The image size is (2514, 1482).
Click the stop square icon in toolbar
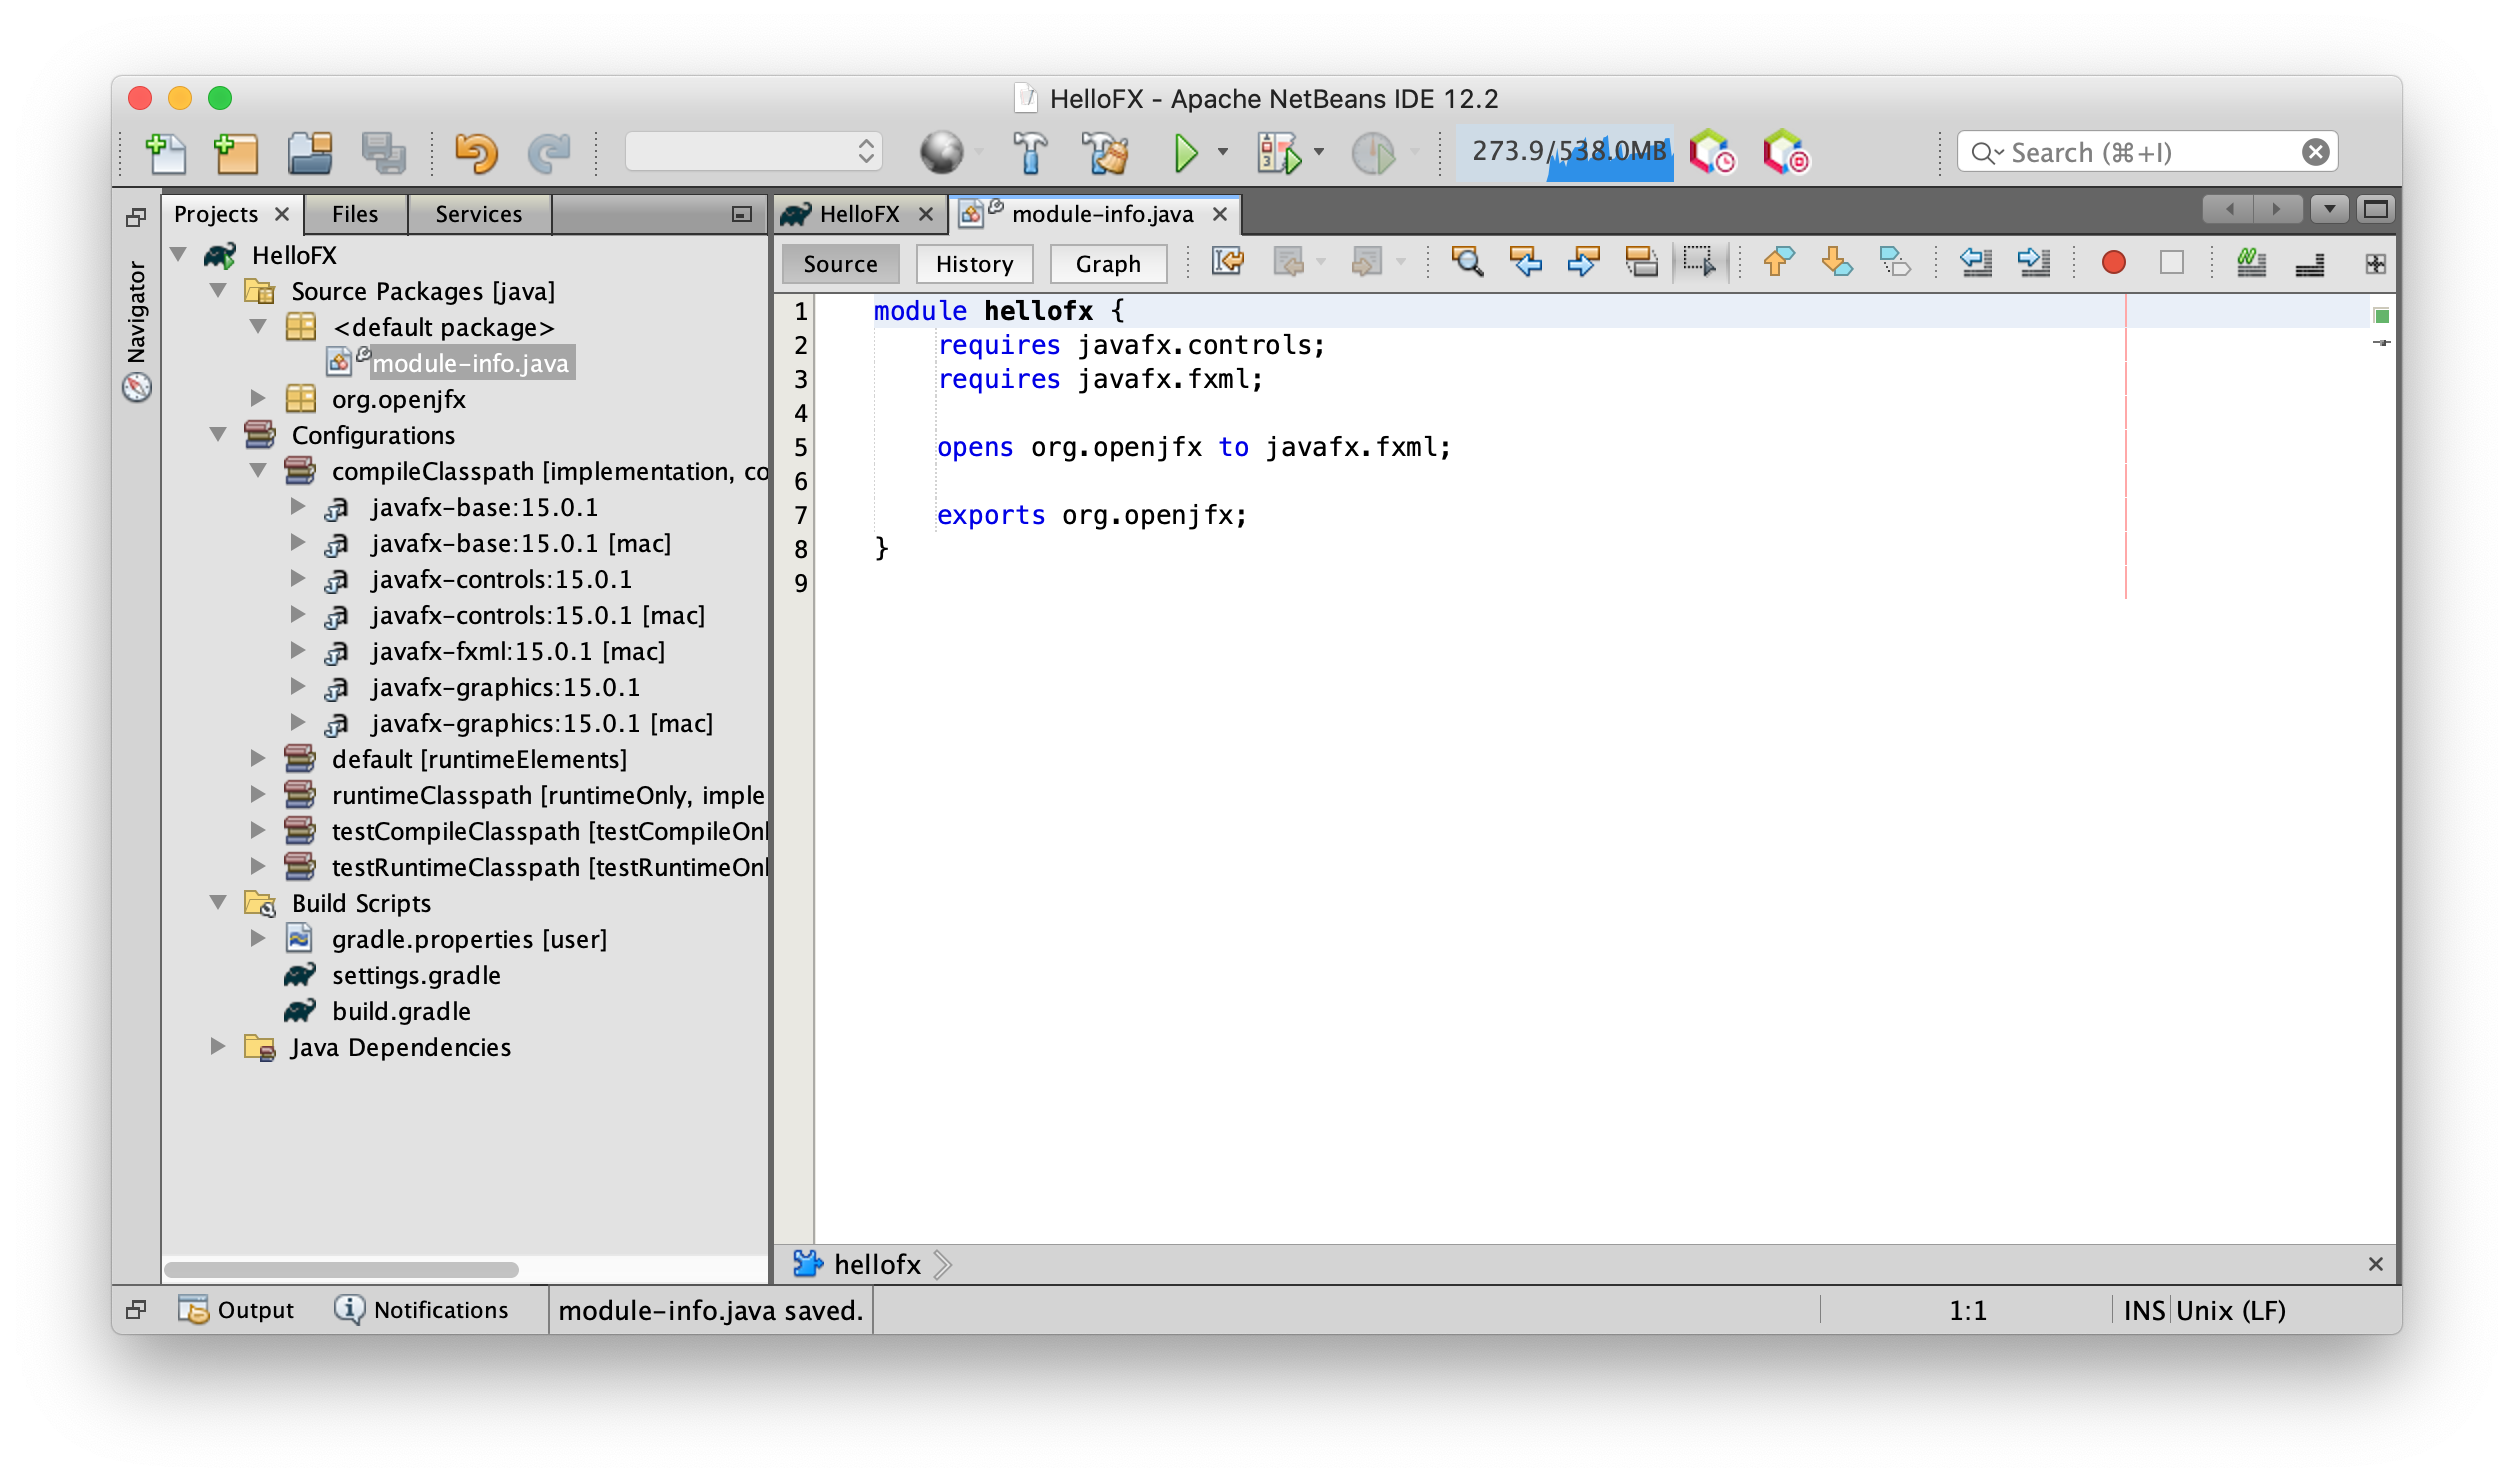pyautogui.click(x=2172, y=263)
